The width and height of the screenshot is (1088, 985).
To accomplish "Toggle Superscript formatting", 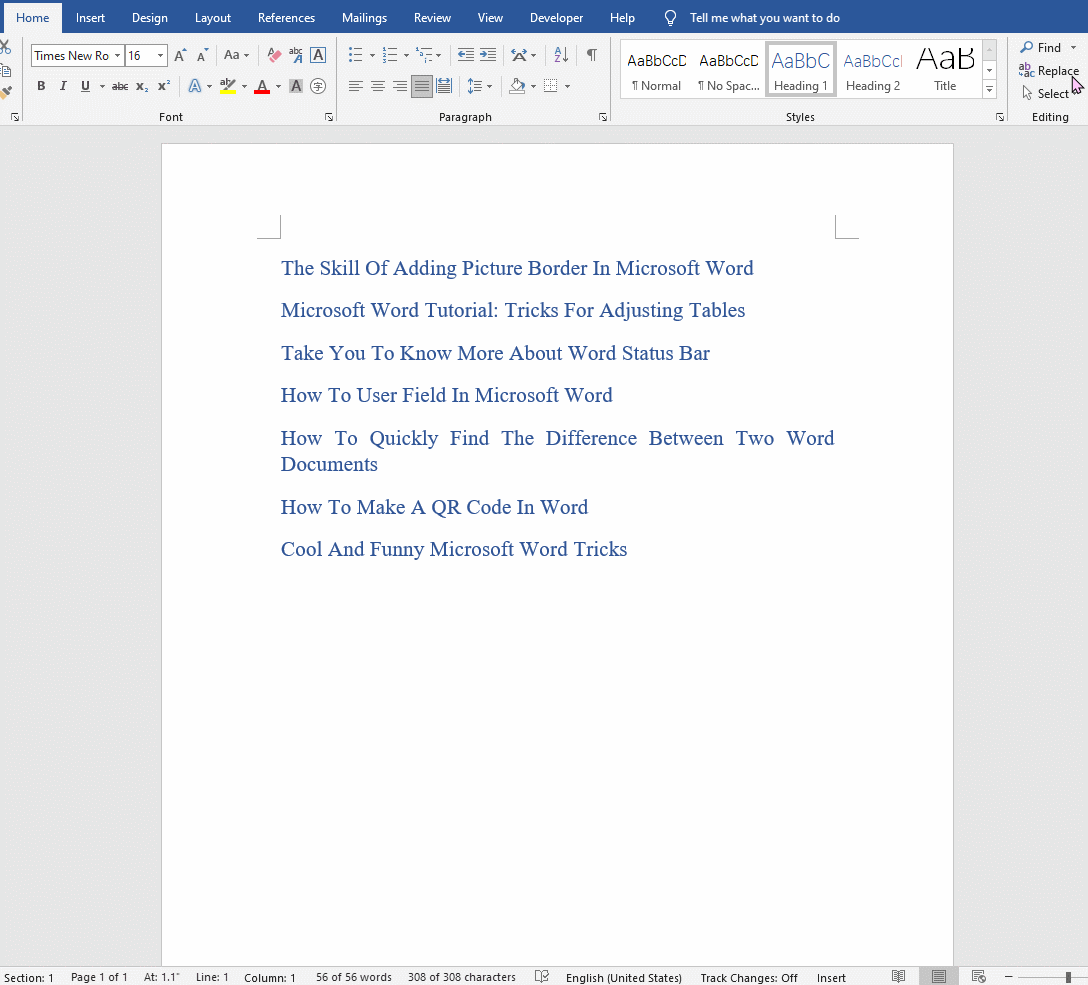I will pos(164,86).
